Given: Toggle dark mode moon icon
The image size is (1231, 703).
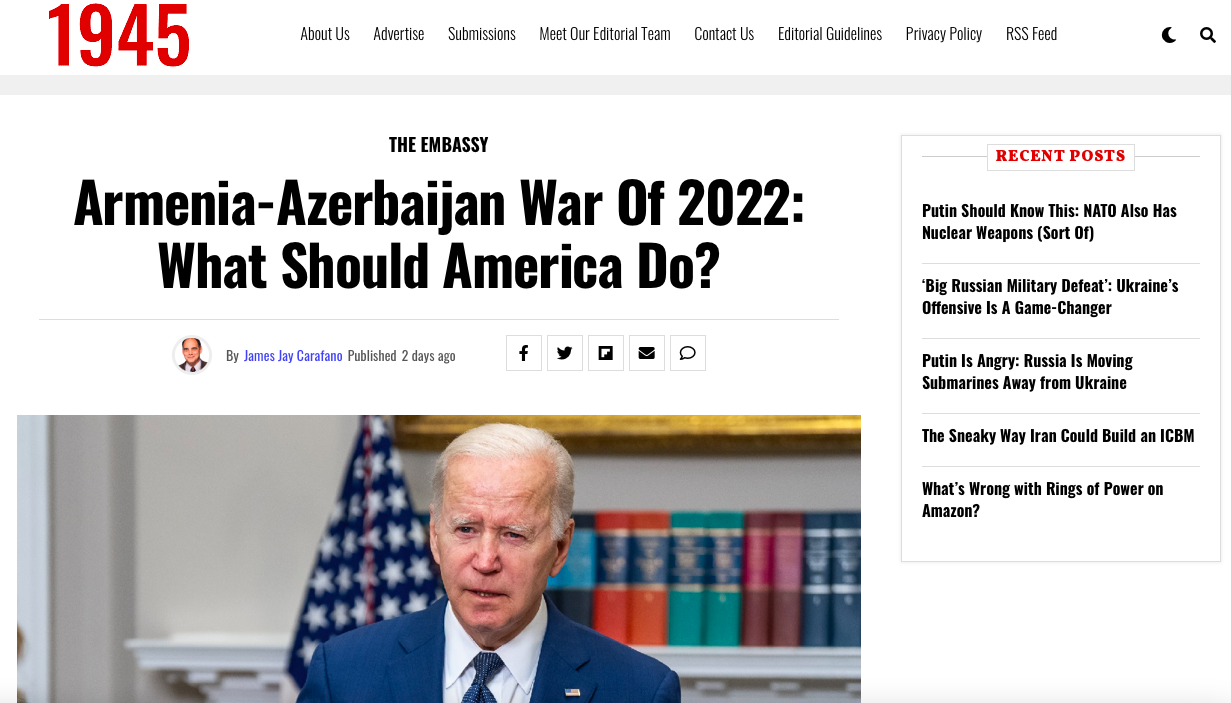Looking at the screenshot, I should point(1169,35).
